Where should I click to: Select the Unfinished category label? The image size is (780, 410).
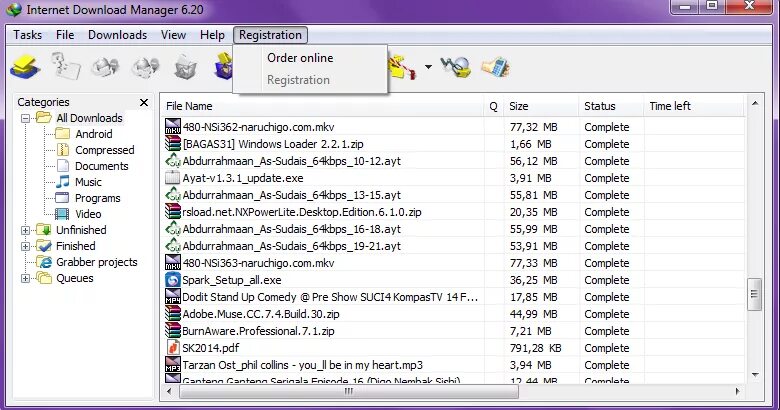(81, 230)
